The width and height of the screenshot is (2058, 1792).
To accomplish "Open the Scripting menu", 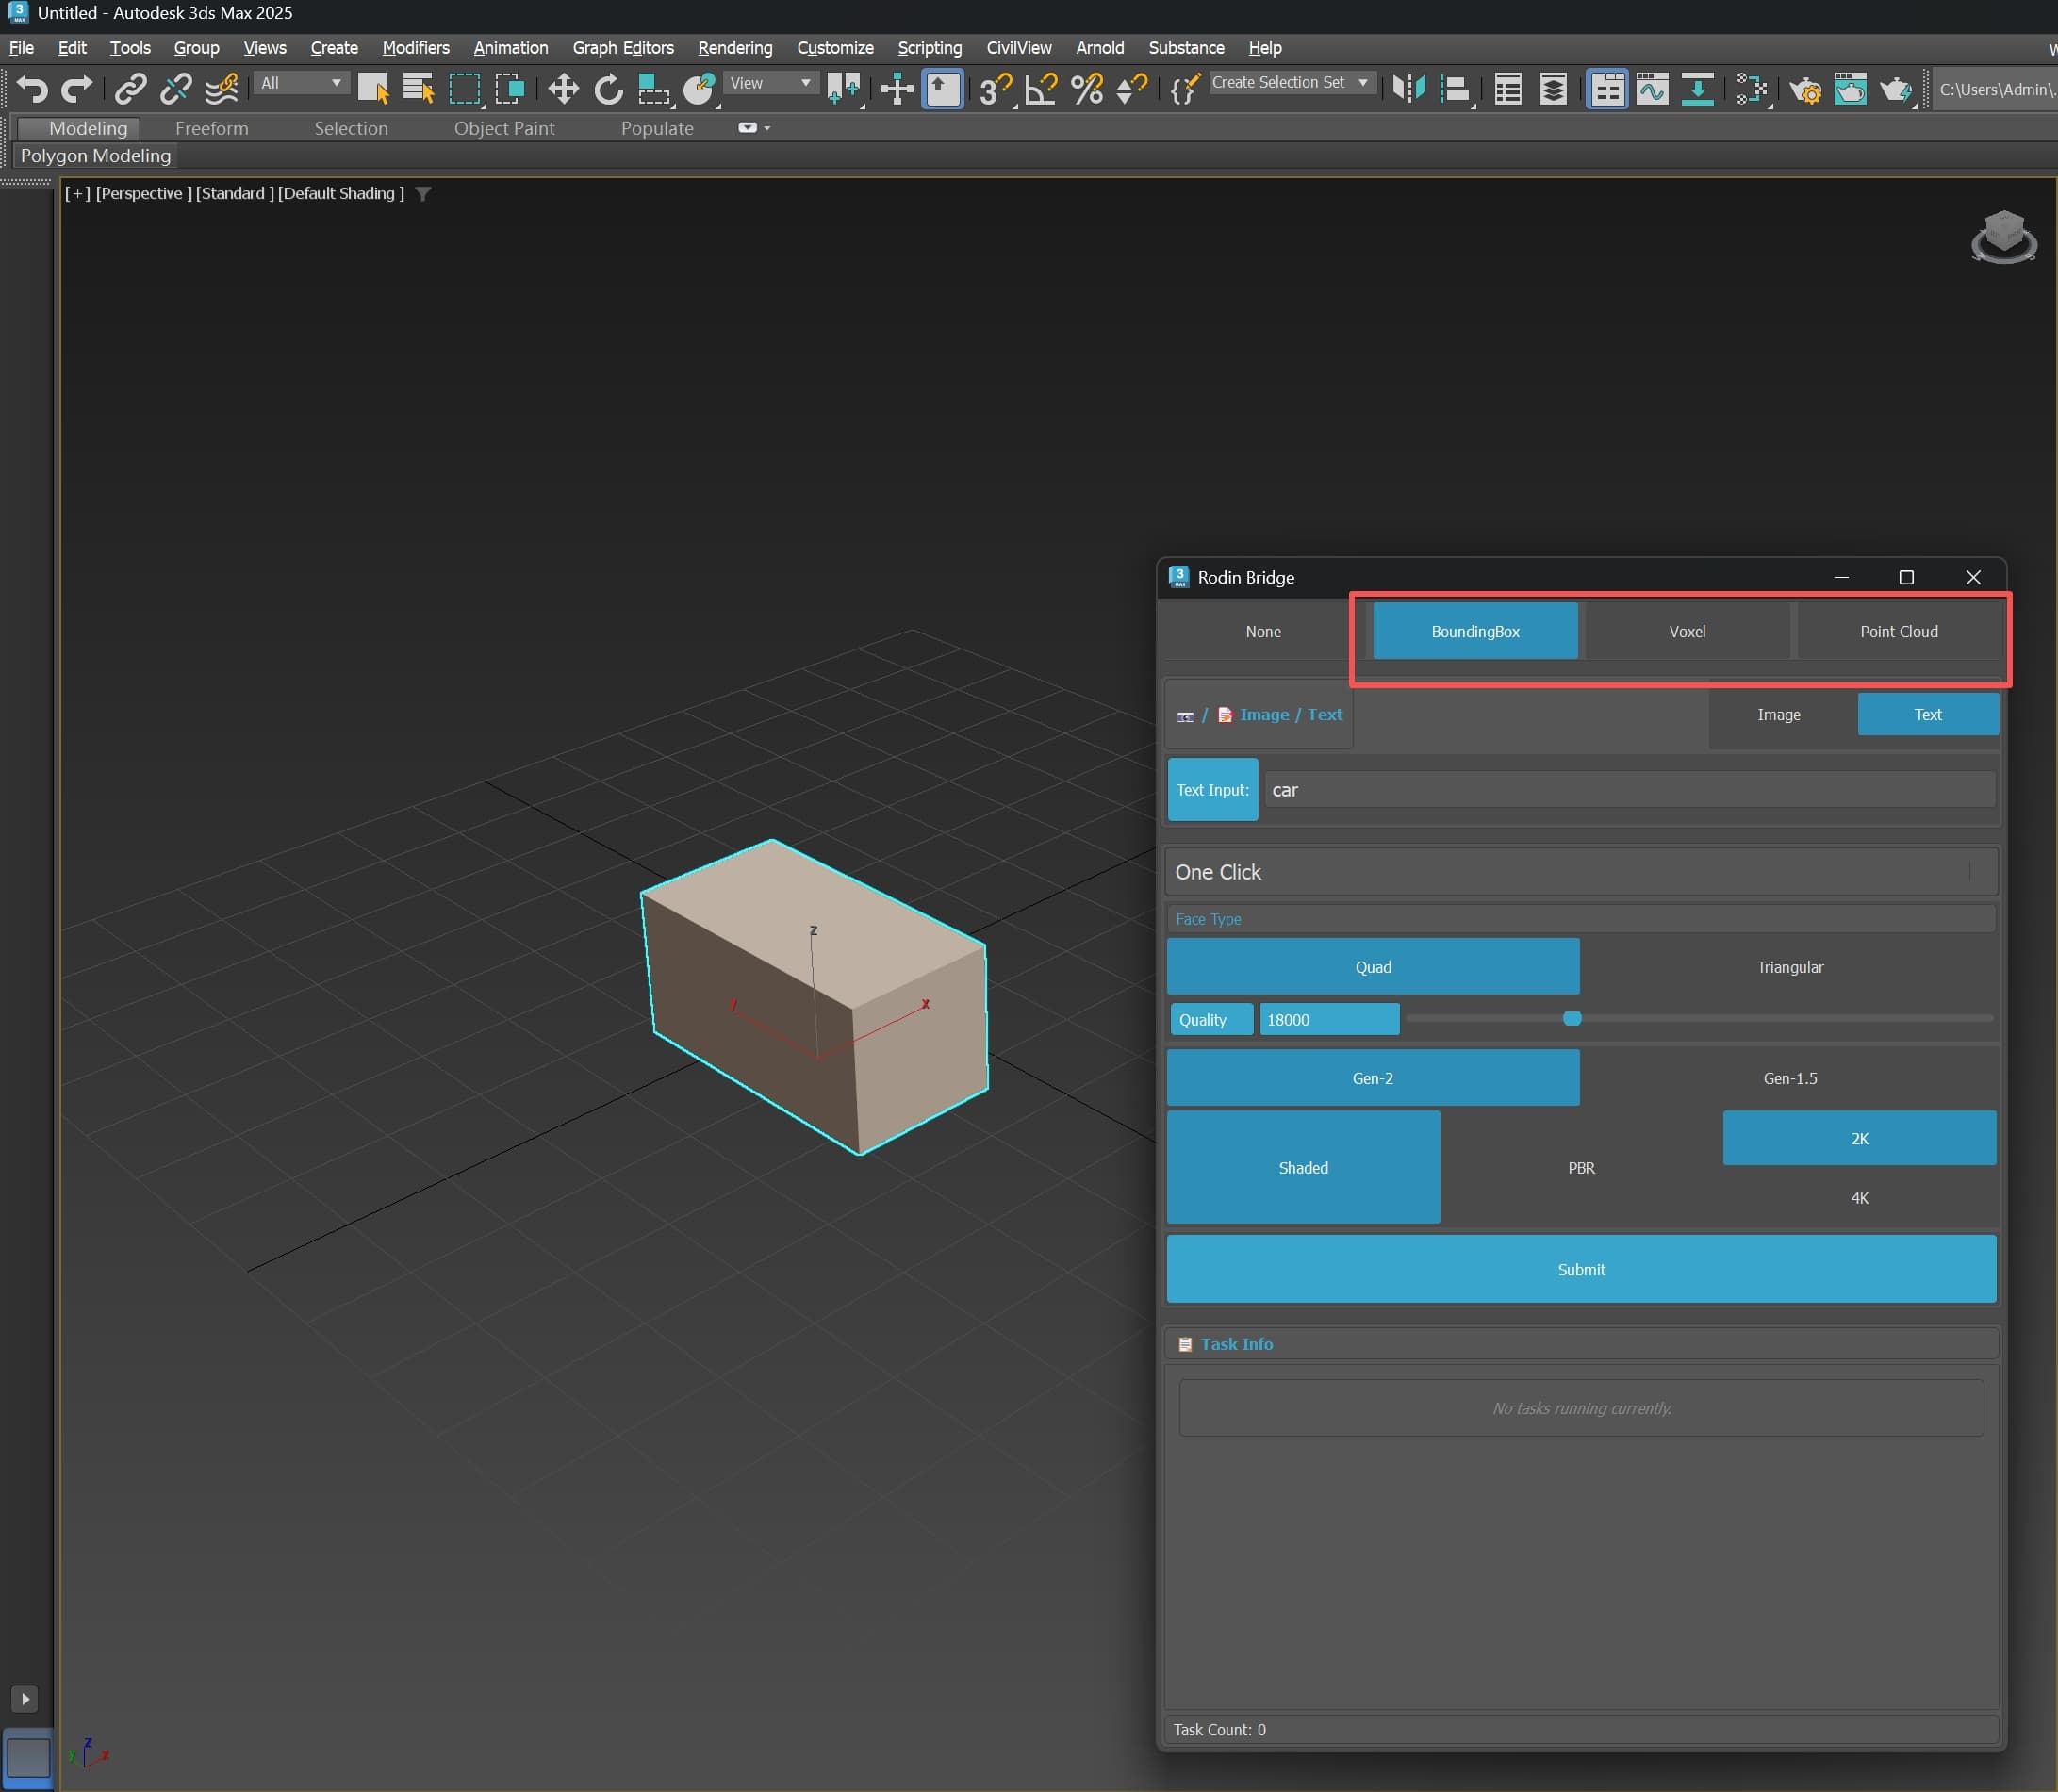I will click(x=929, y=48).
